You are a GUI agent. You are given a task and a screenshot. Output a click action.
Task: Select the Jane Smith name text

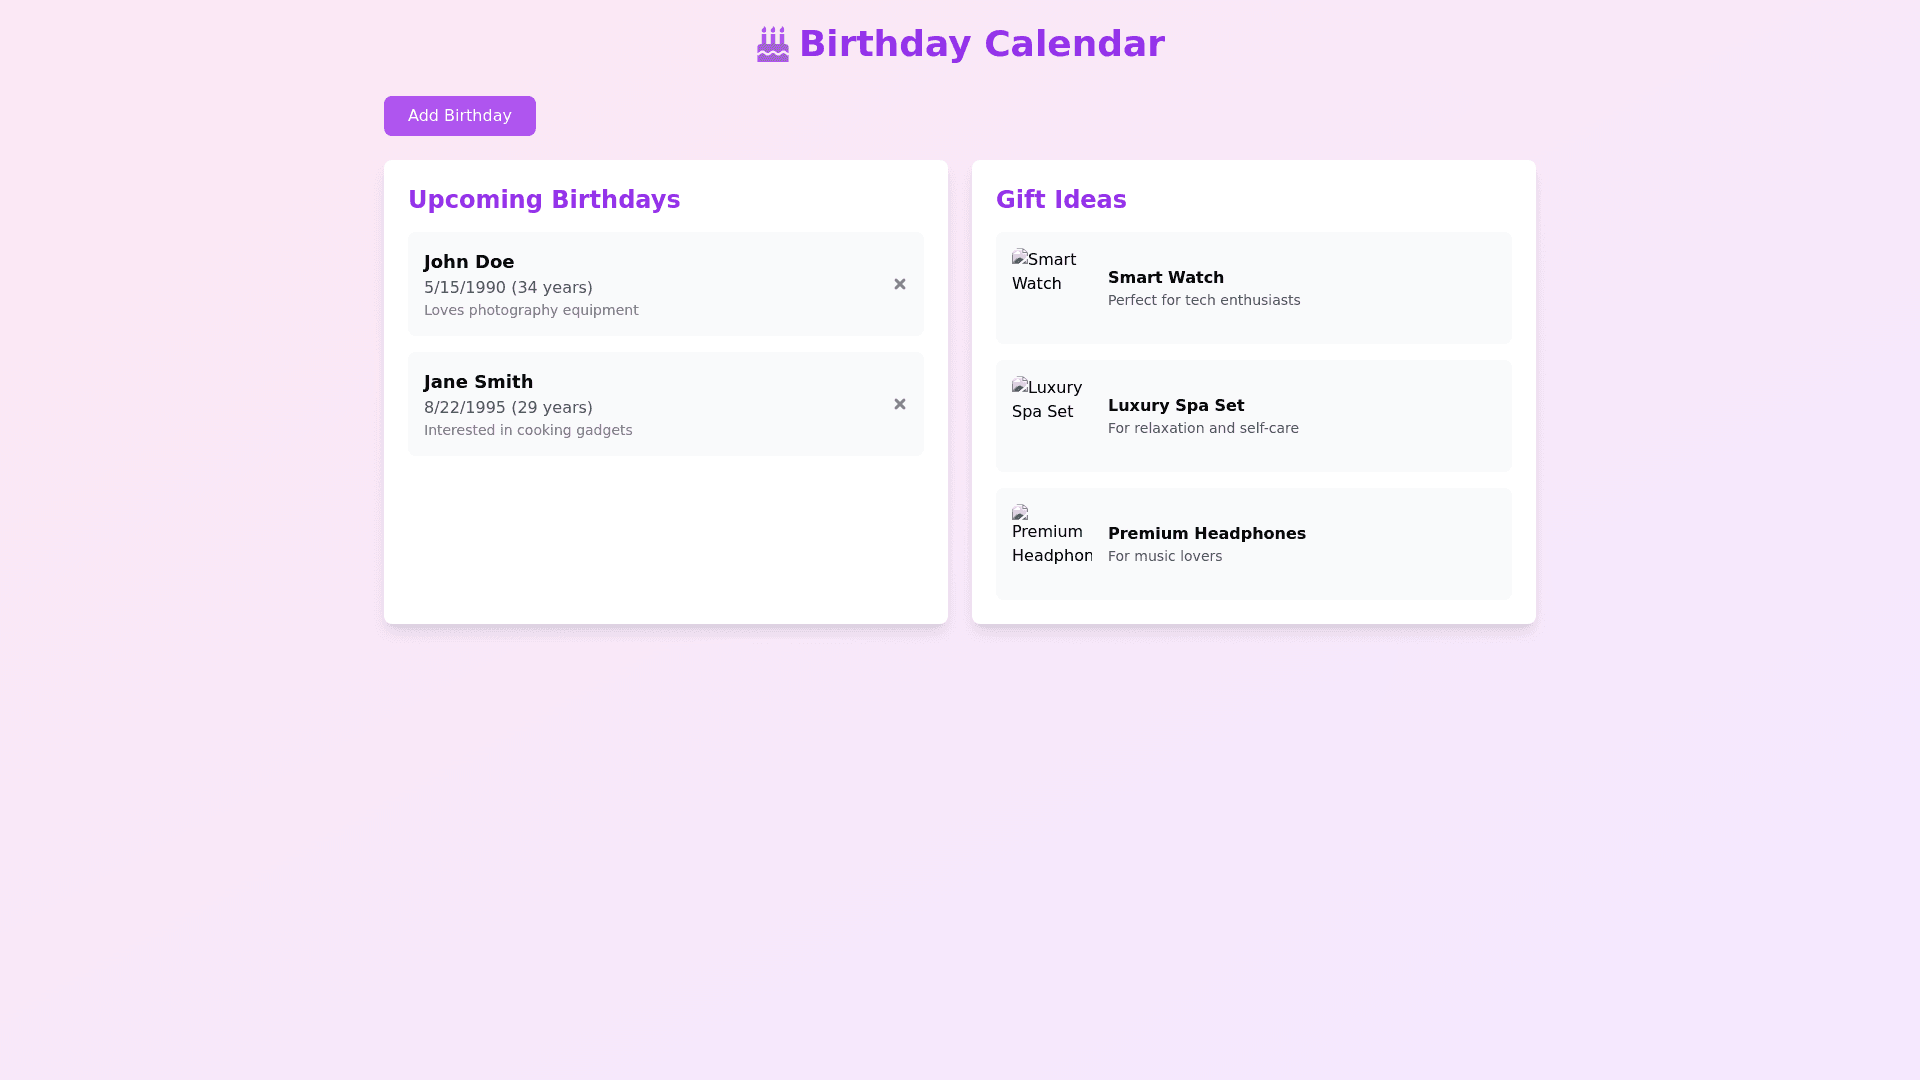pyautogui.click(x=478, y=382)
